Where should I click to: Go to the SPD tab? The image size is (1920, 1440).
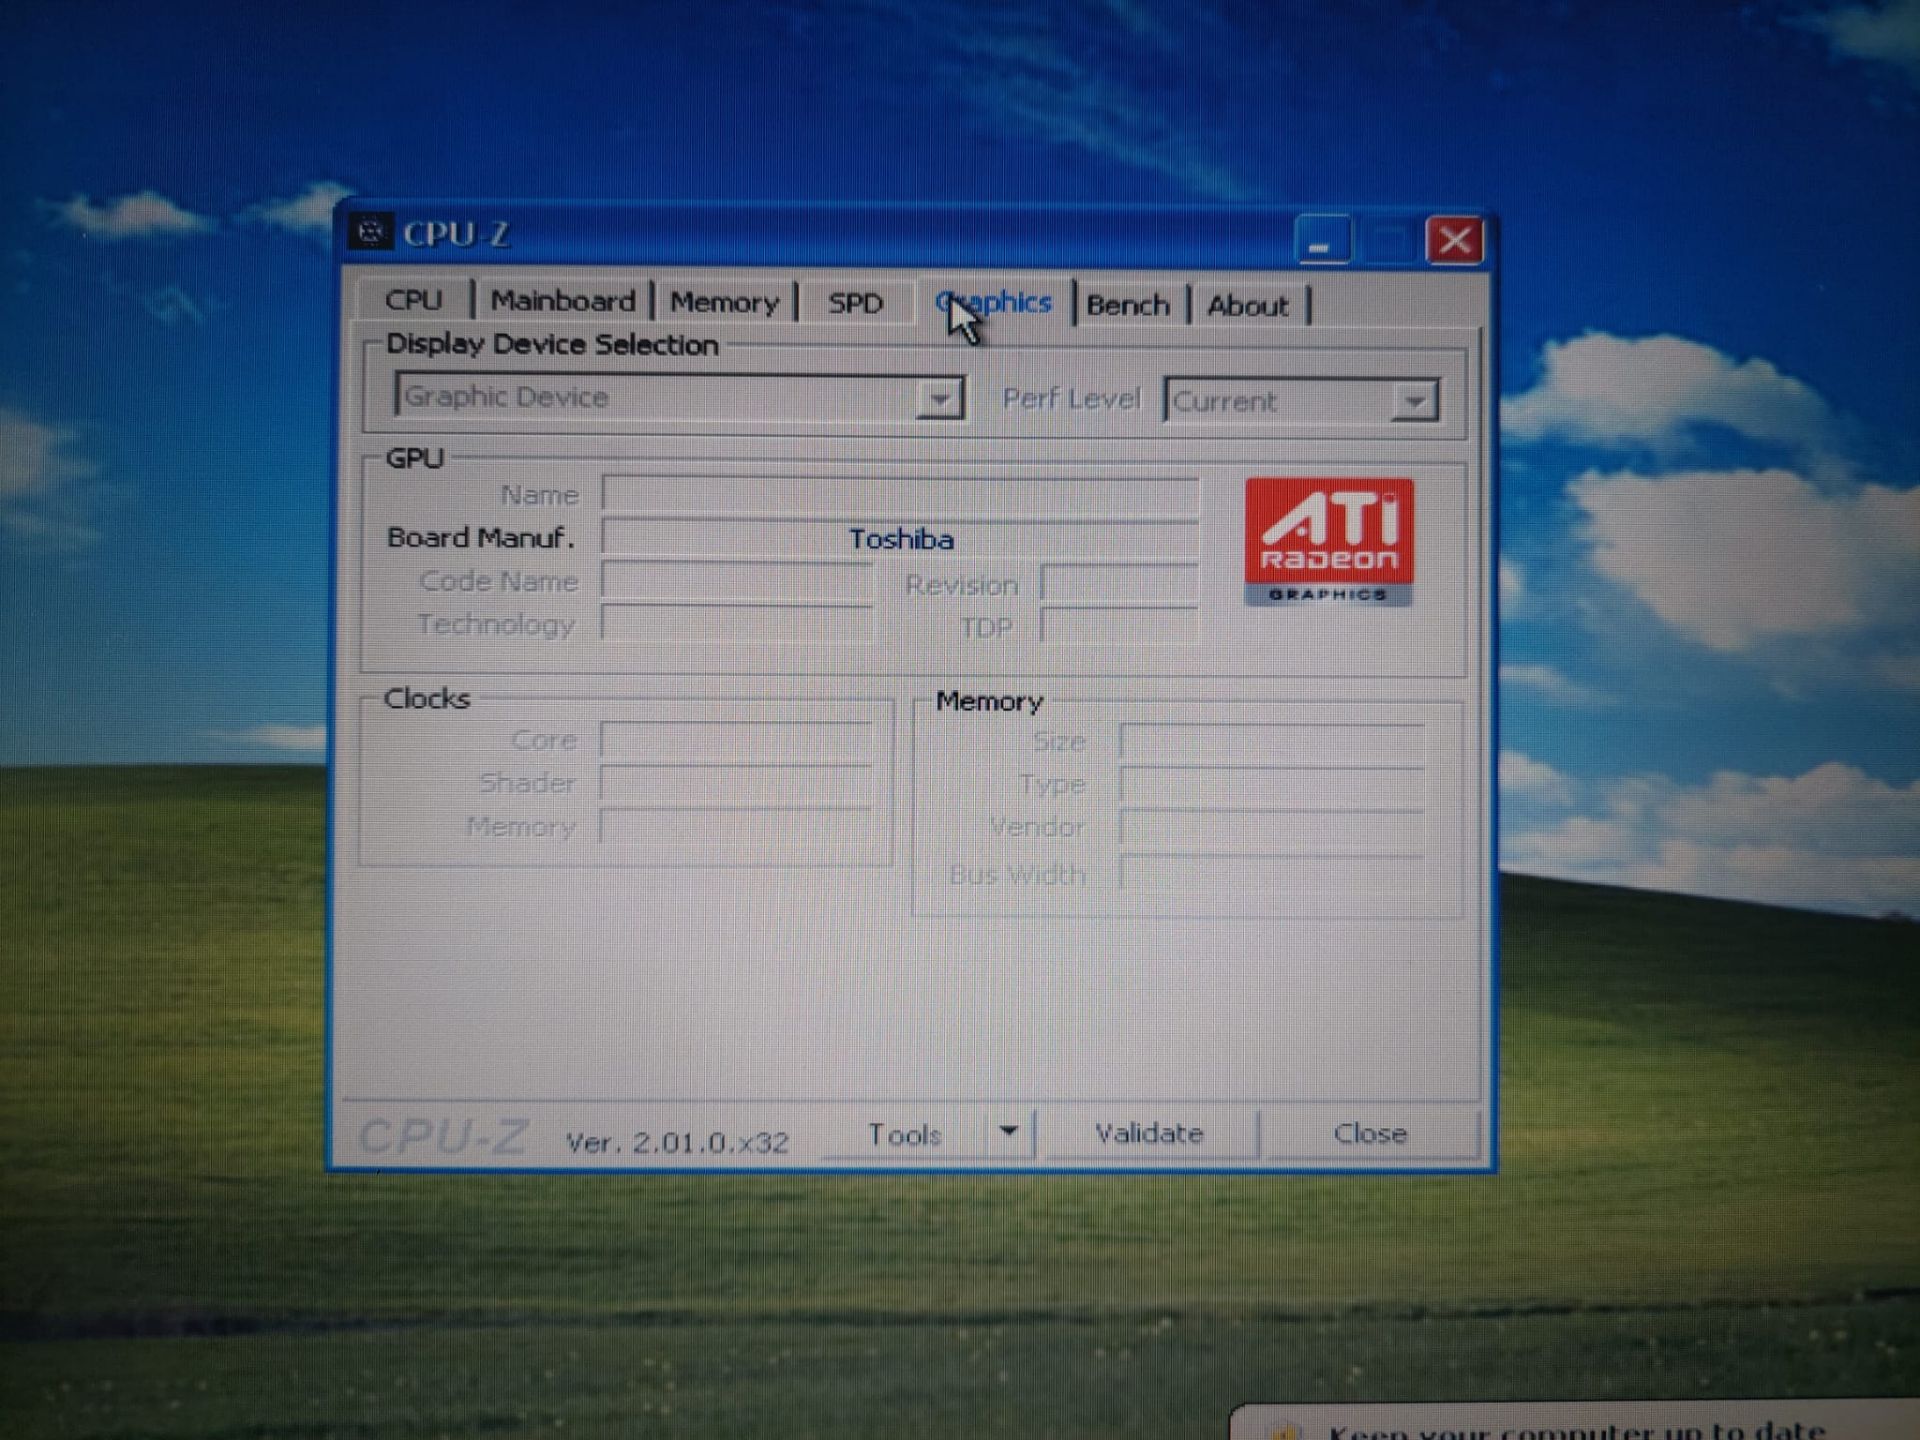tap(855, 303)
